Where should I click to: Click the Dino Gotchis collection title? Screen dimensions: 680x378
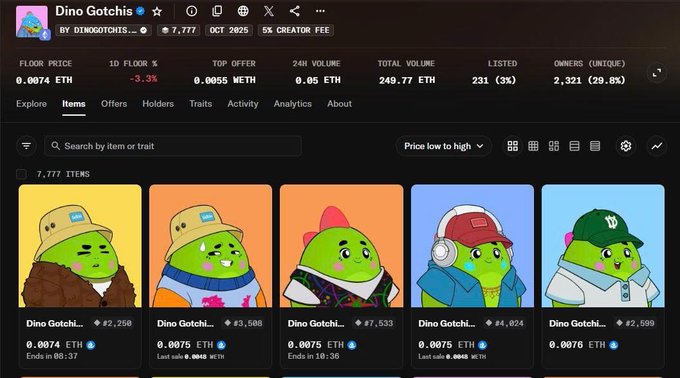(x=94, y=11)
